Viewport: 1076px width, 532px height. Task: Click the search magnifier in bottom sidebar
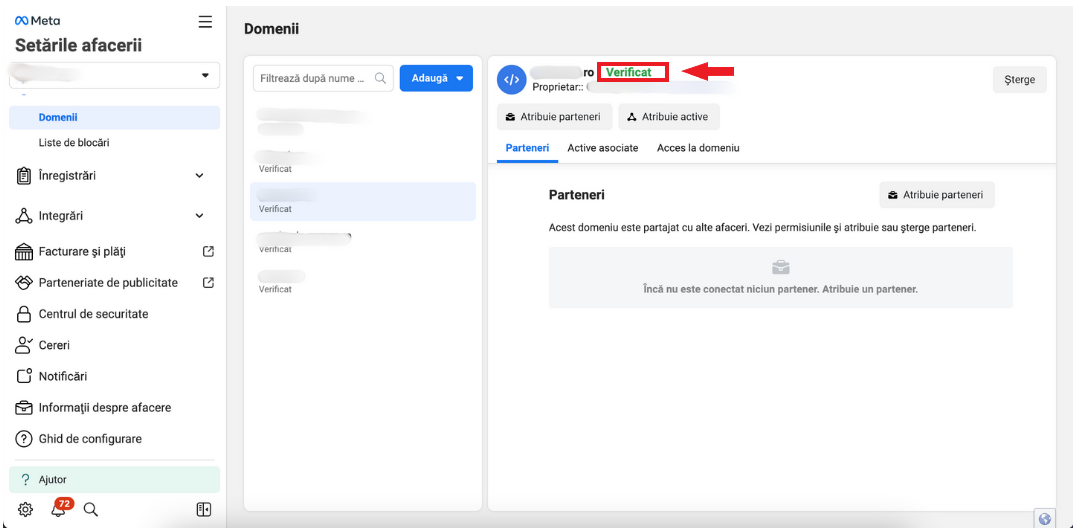[91, 509]
